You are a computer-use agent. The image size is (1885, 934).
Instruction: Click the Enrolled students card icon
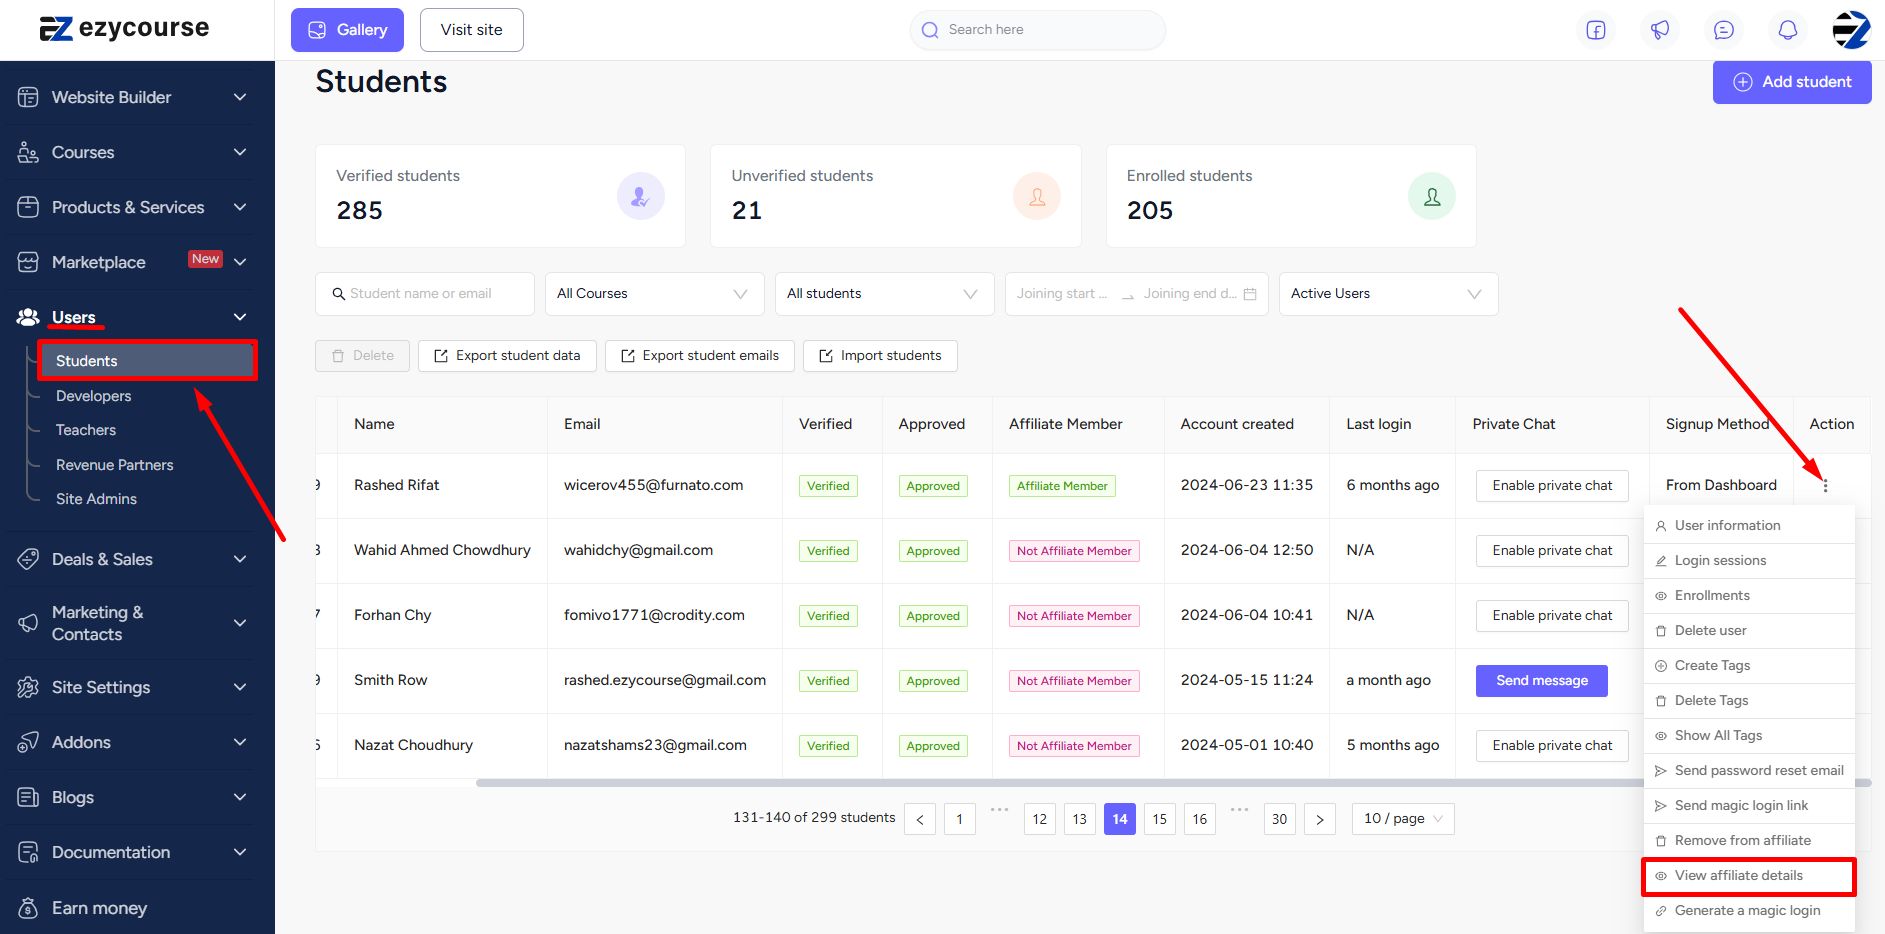click(1432, 196)
